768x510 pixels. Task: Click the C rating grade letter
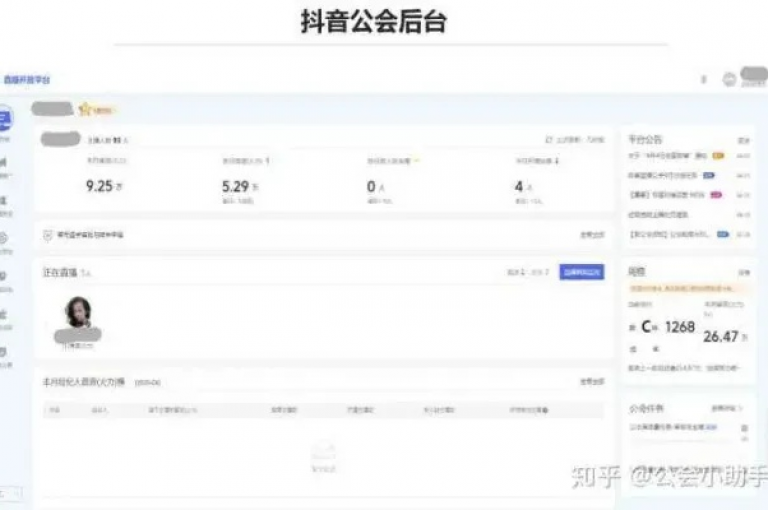647,327
